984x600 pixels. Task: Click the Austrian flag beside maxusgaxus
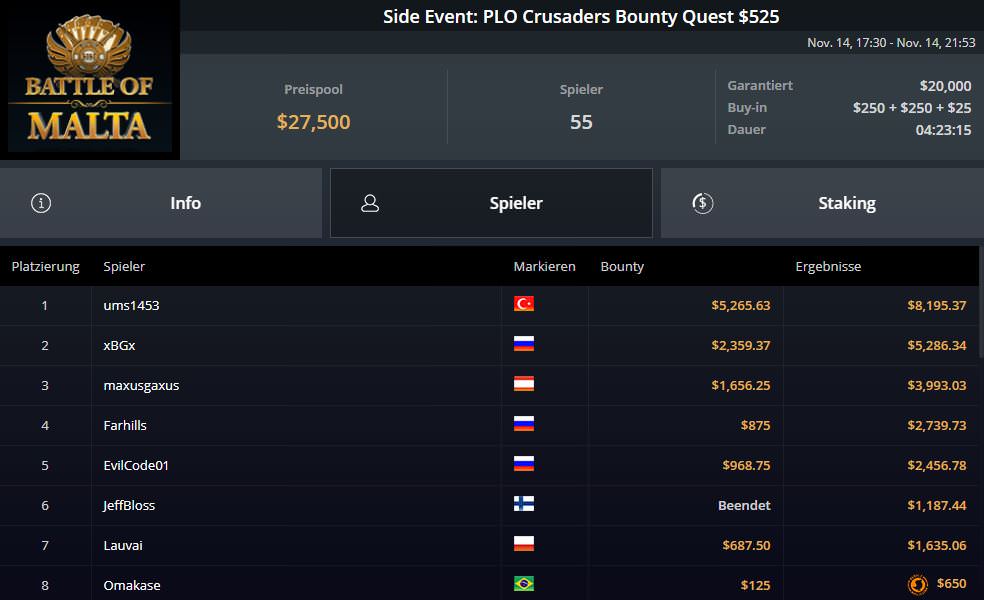click(x=524, y=384)
